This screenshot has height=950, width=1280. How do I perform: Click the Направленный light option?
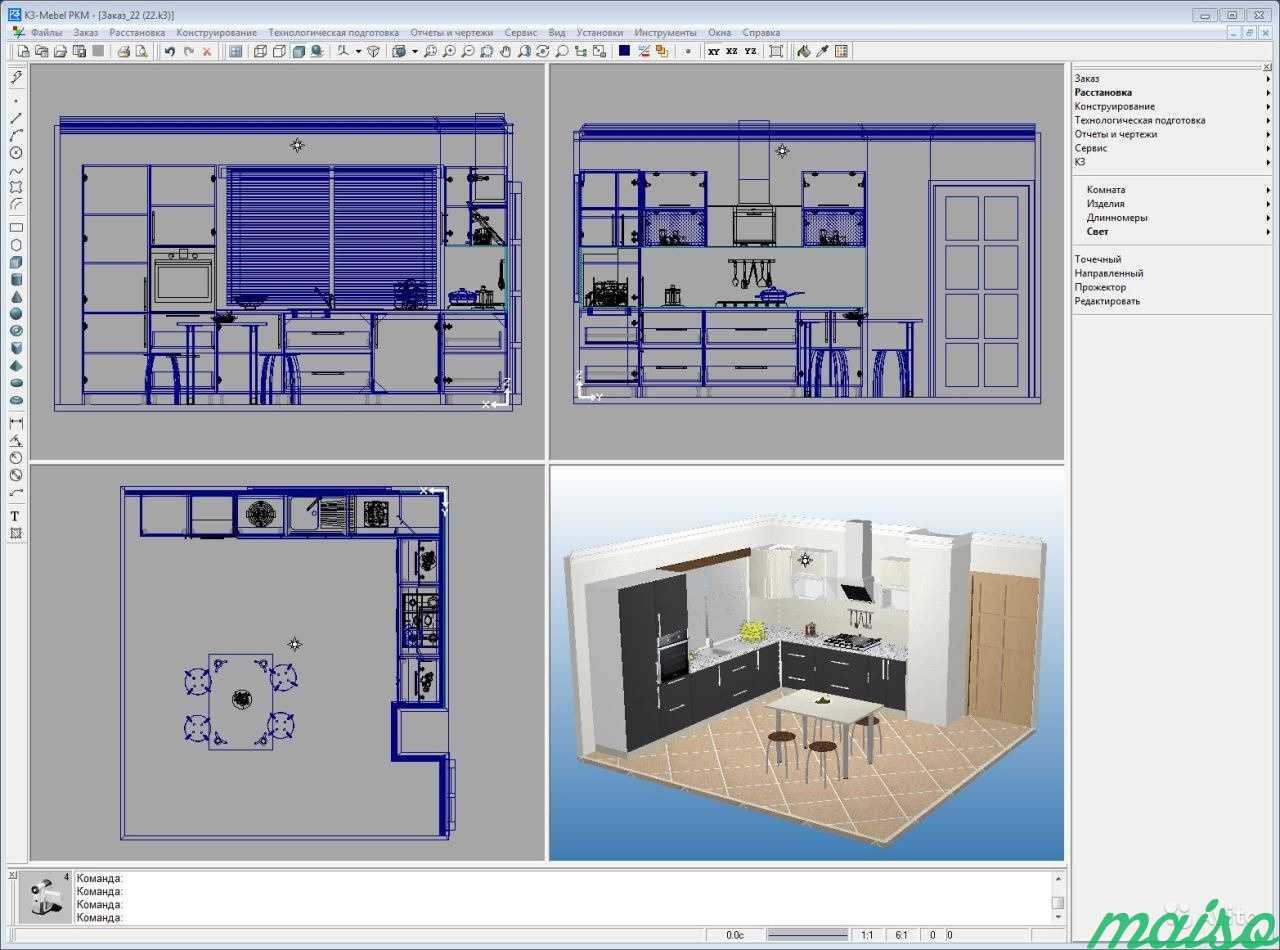coord(1109,273)
